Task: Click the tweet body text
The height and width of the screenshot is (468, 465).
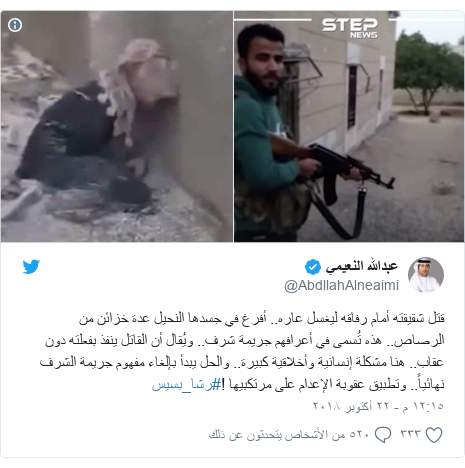Action: click(x=242, y=351)
